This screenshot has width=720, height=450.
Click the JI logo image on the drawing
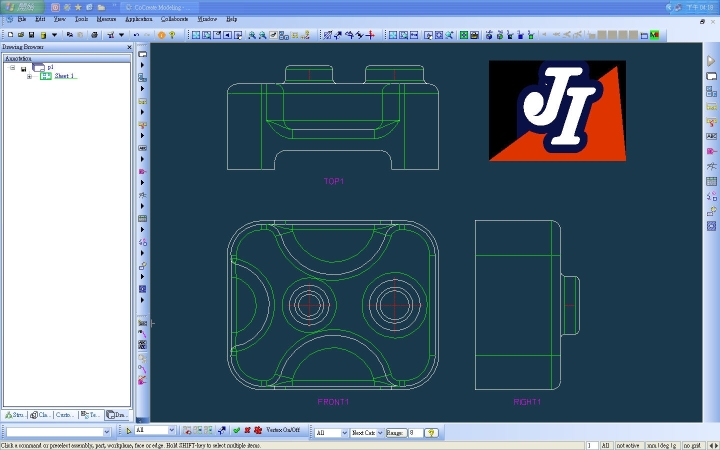[557, 111]
